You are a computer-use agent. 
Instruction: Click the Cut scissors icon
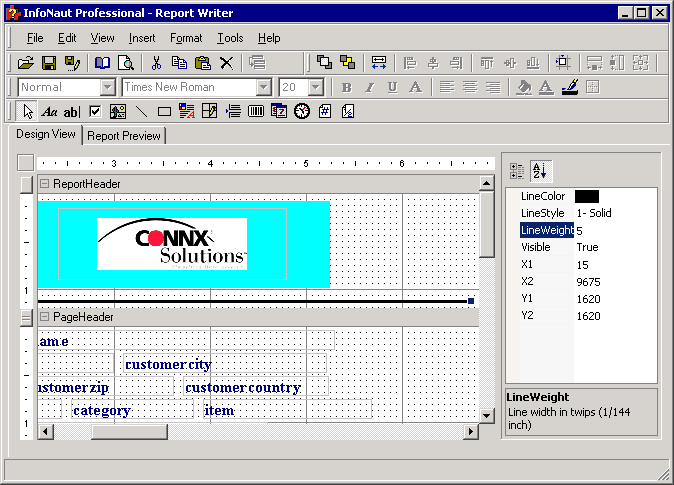(156, 63)
